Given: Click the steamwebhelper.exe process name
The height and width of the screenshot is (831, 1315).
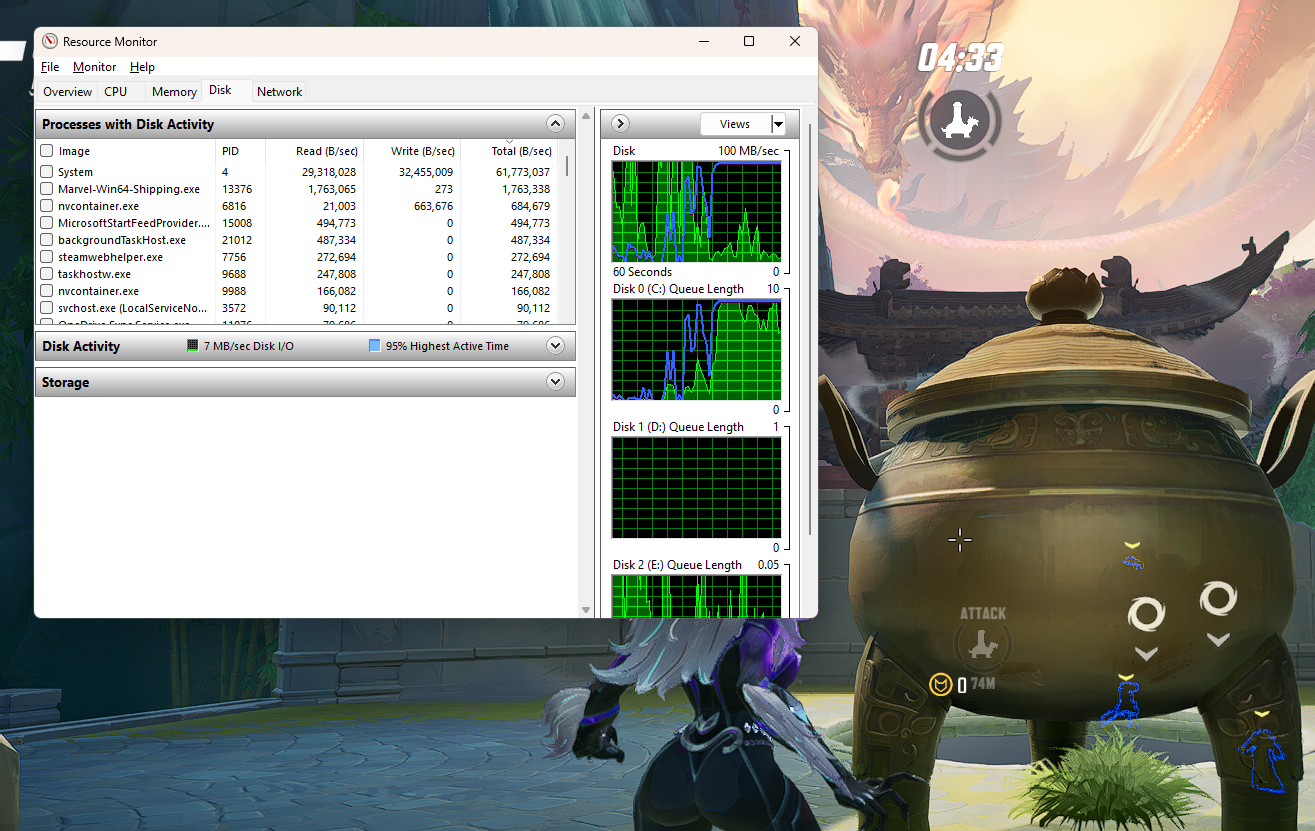Looking at the screenshot, I should point(110,257).
